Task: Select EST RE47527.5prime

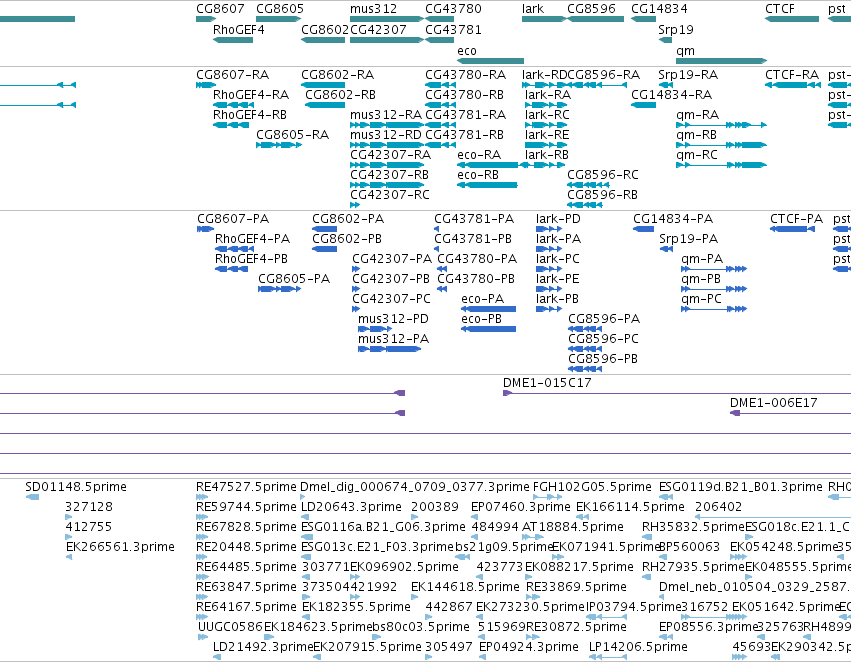Action: pos(202,497)
